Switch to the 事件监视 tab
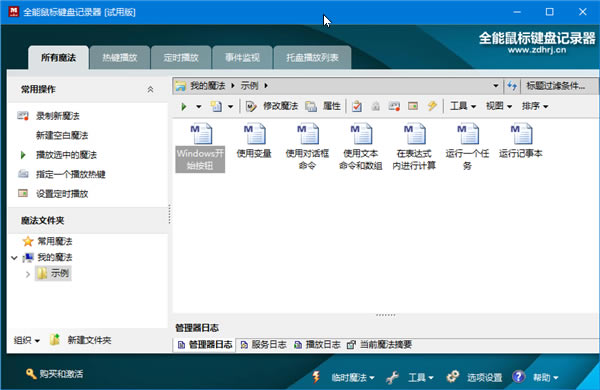This screenshot has height=390, width=600. click(x=242, y=58)
